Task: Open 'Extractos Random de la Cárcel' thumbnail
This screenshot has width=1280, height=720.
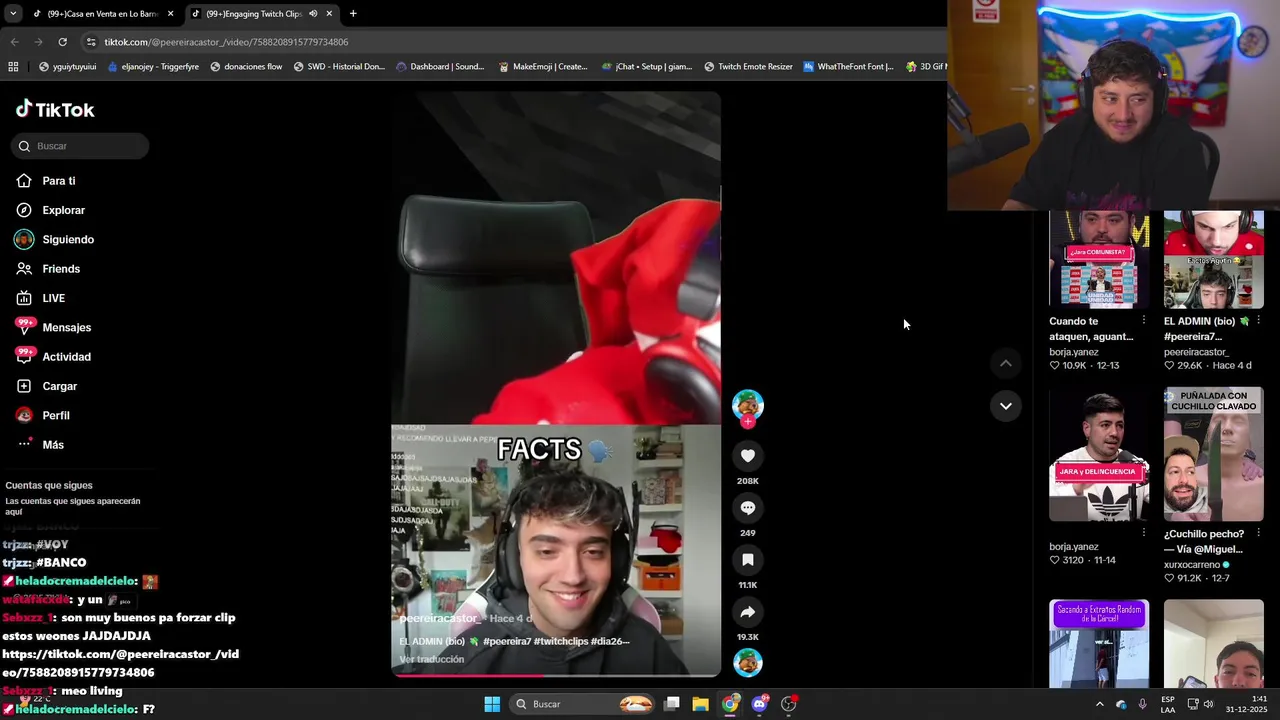Action: point(1099,644)
